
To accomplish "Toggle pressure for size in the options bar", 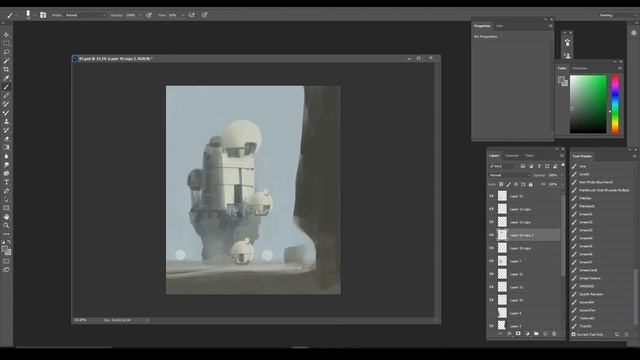I will pyautogui.click(x=204, y=15).
